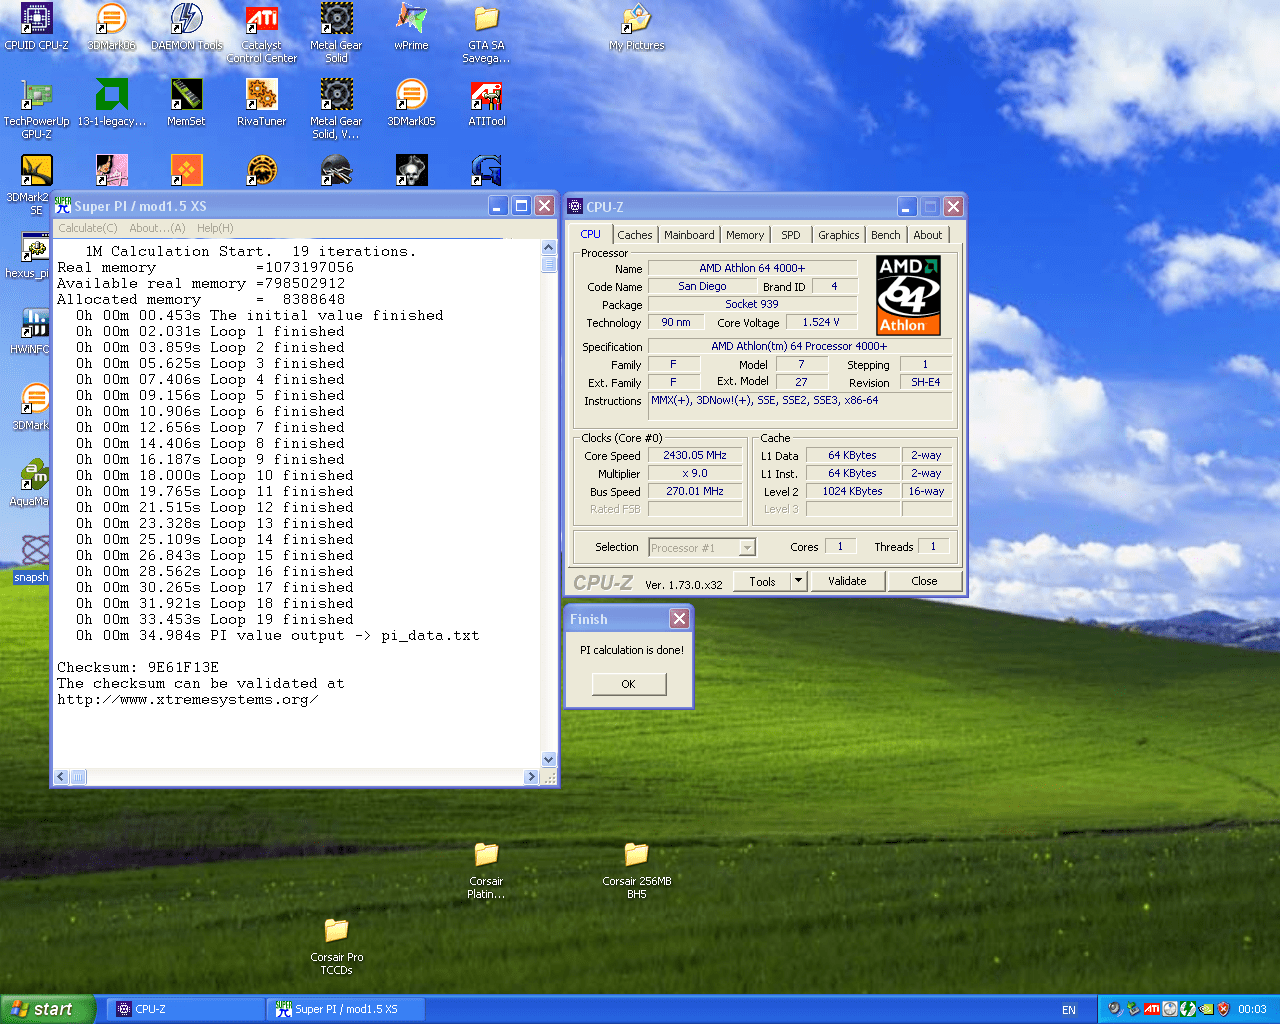This screenshot has width=1280, height=1024.
Task: Show the Graphics tab in CPU-Z
Action: (x=838, y=235)
